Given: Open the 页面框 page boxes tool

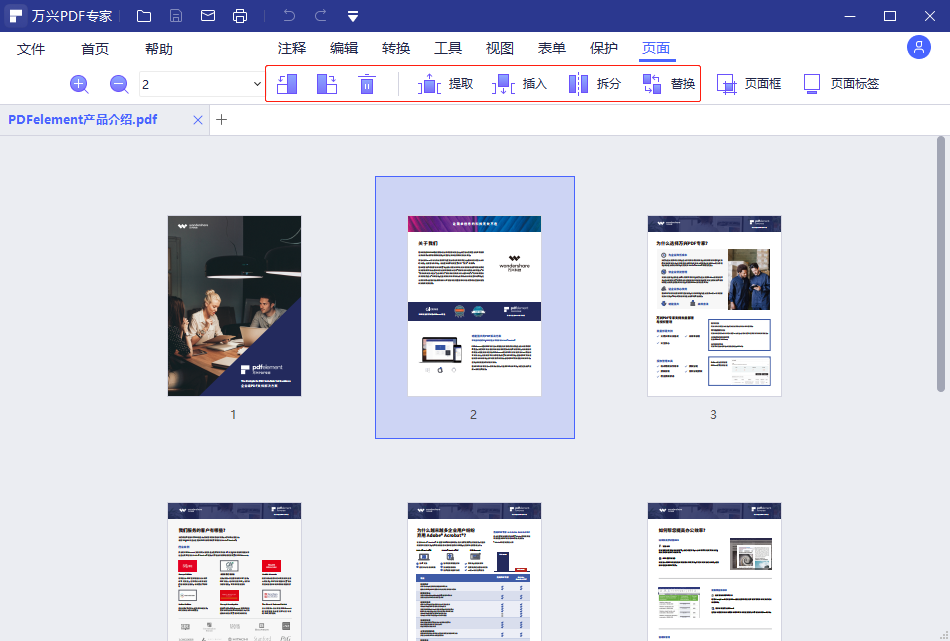Looking at the screenshot, I should click(750, 83).
